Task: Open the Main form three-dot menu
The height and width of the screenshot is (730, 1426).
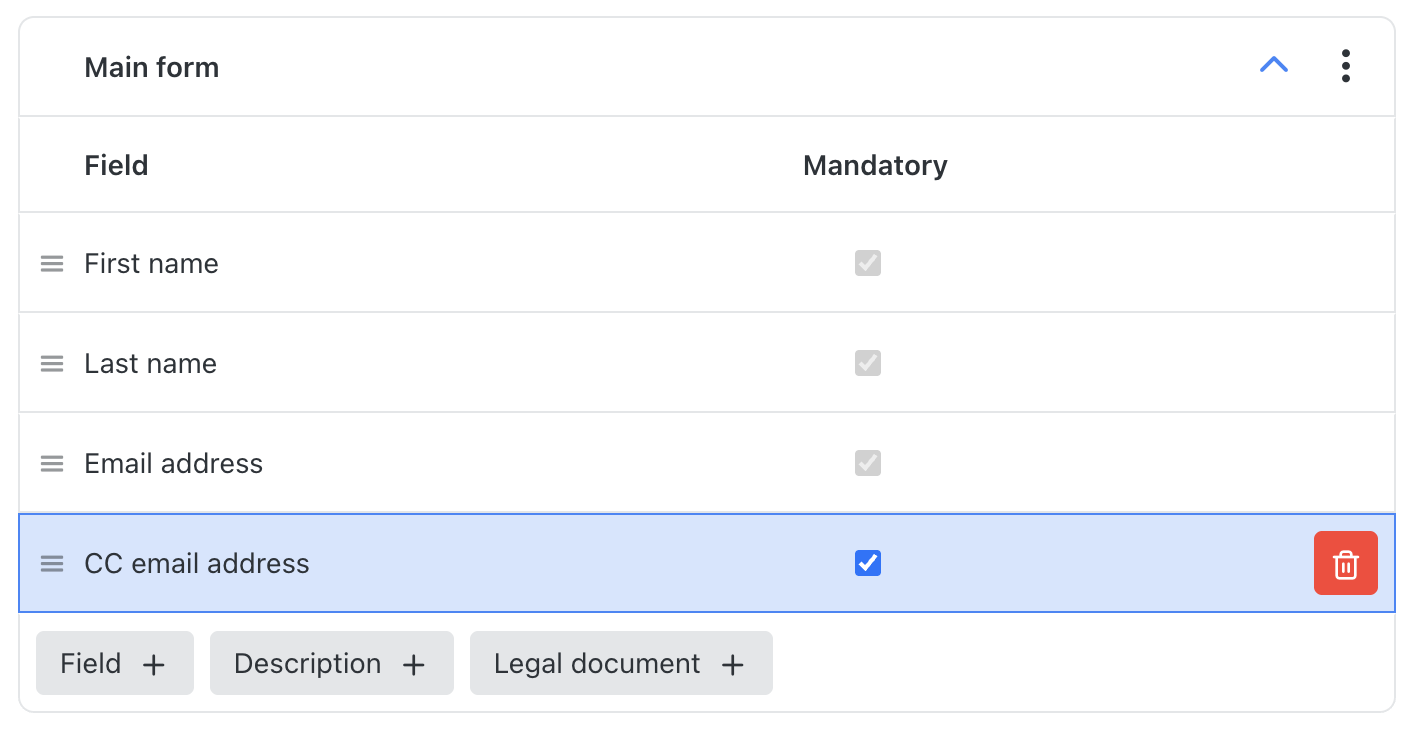Action: (1346, 66)
